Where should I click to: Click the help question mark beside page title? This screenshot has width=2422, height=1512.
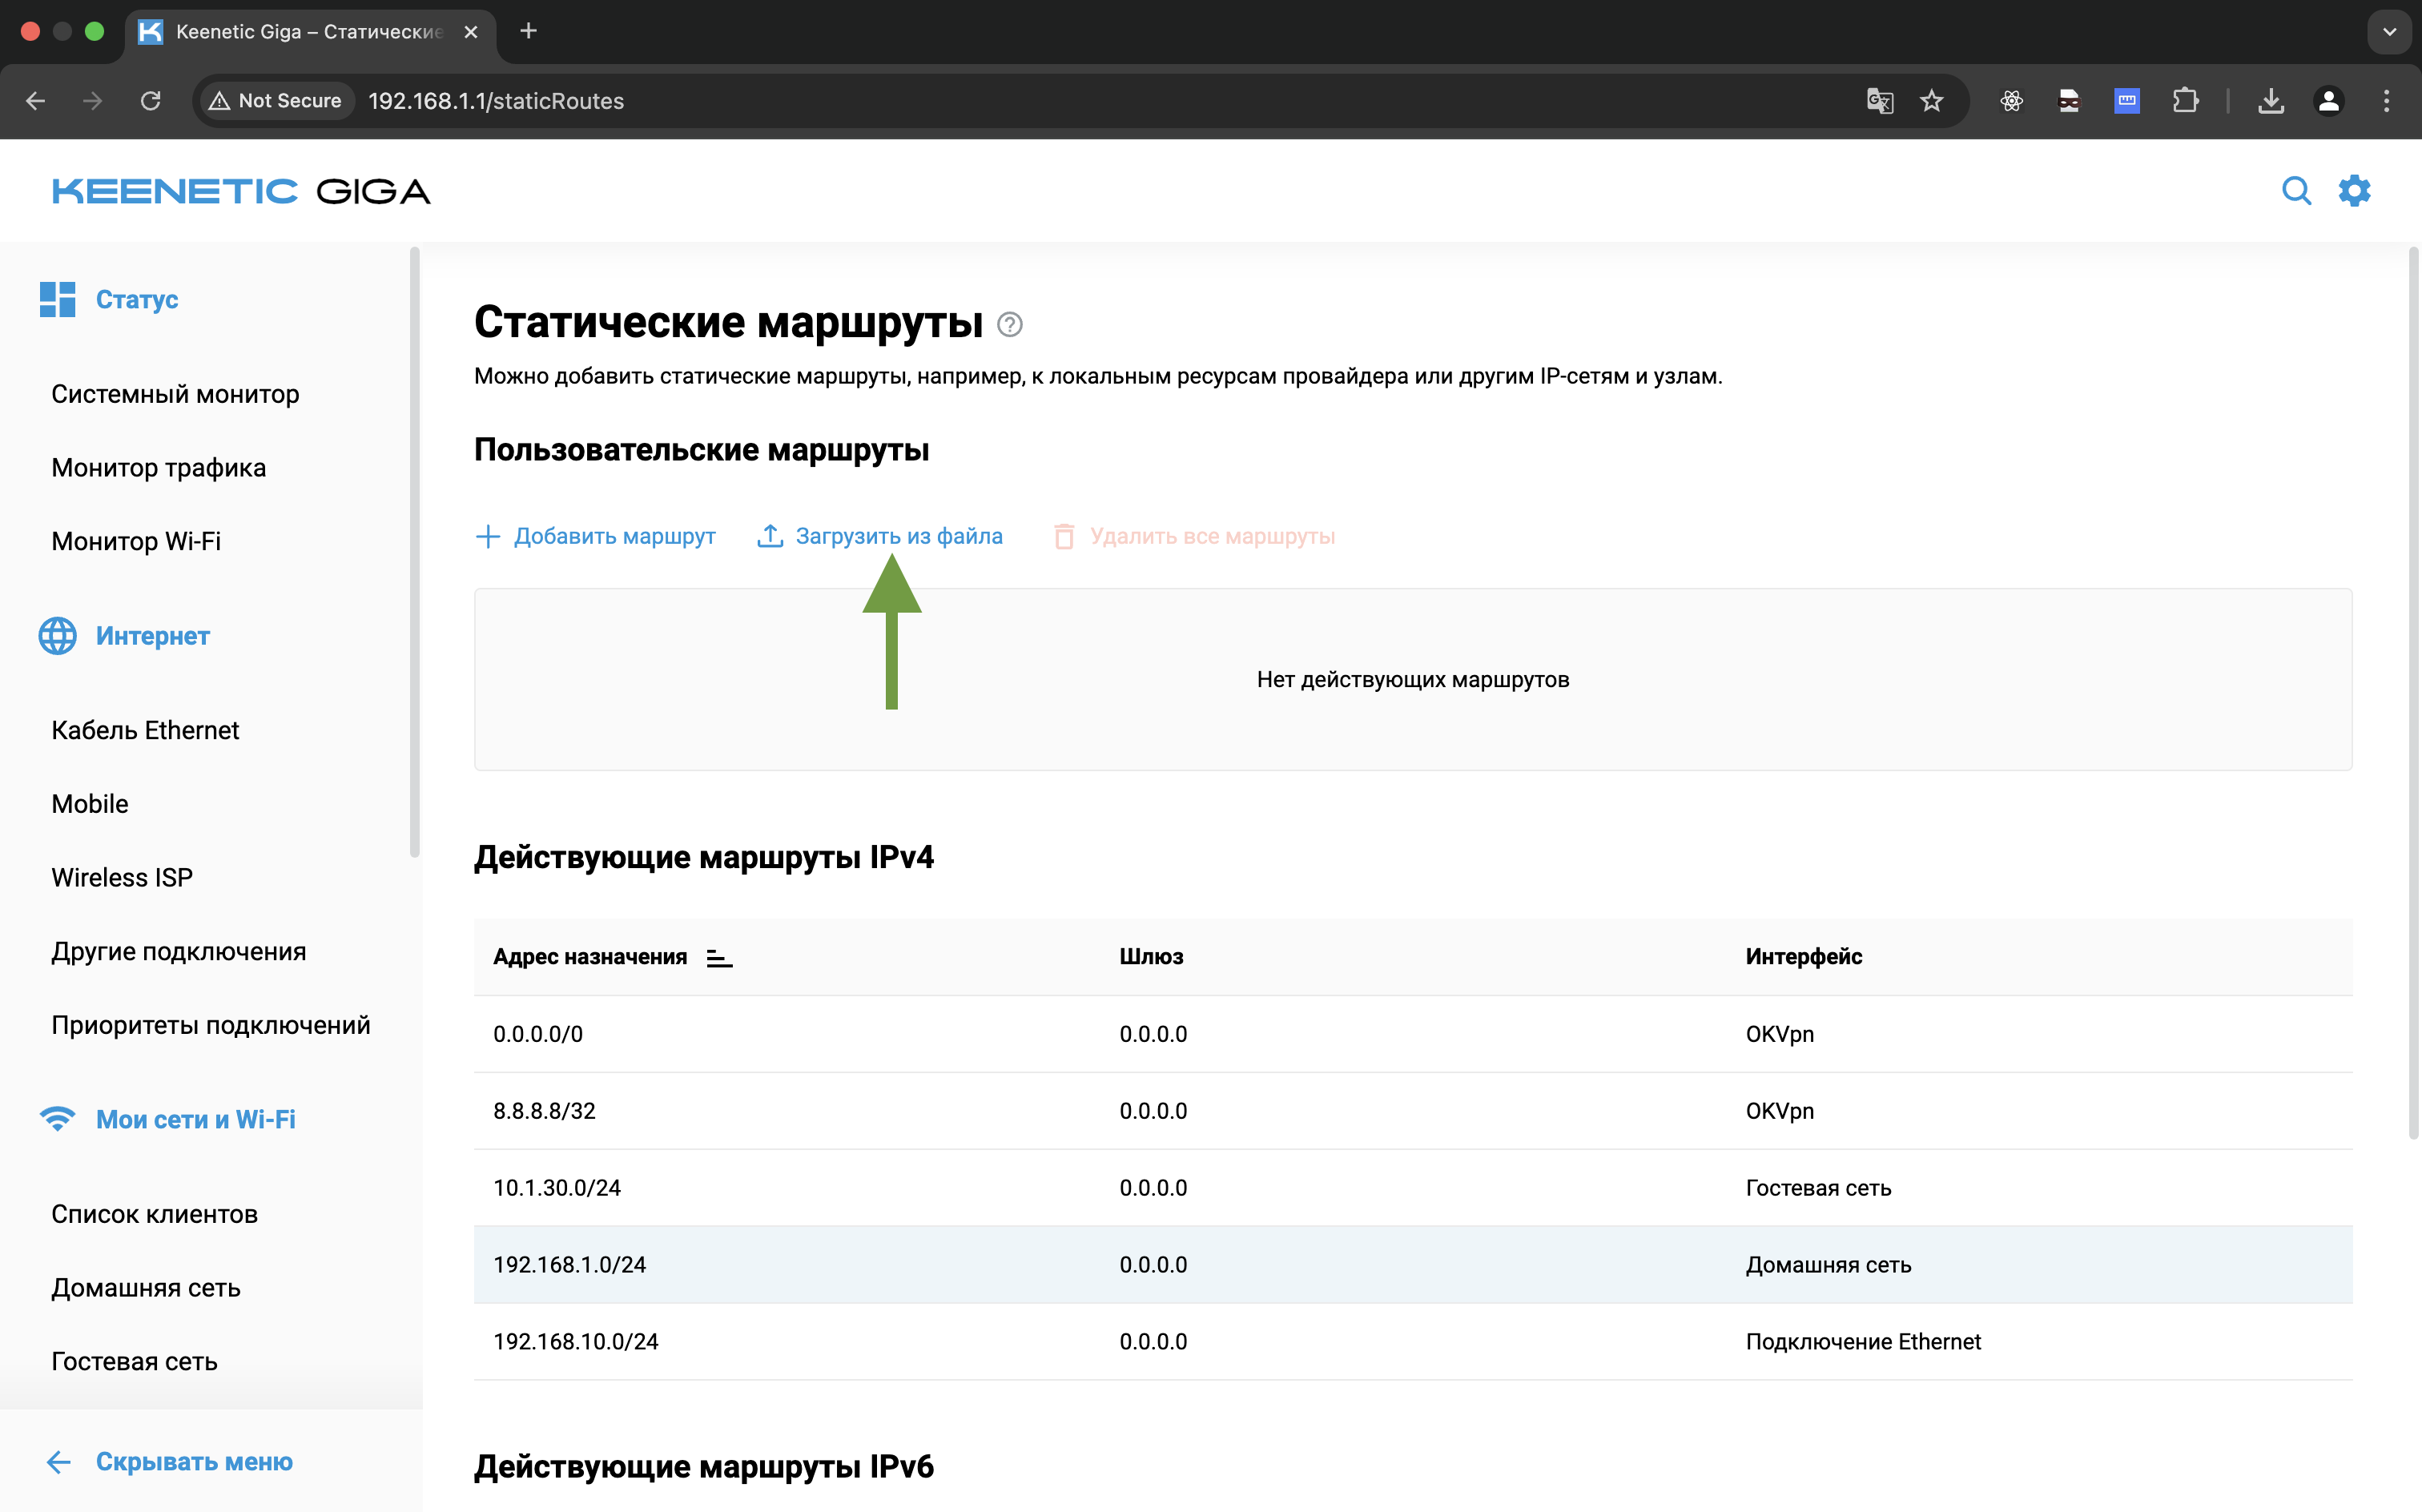click(1010, 323)
